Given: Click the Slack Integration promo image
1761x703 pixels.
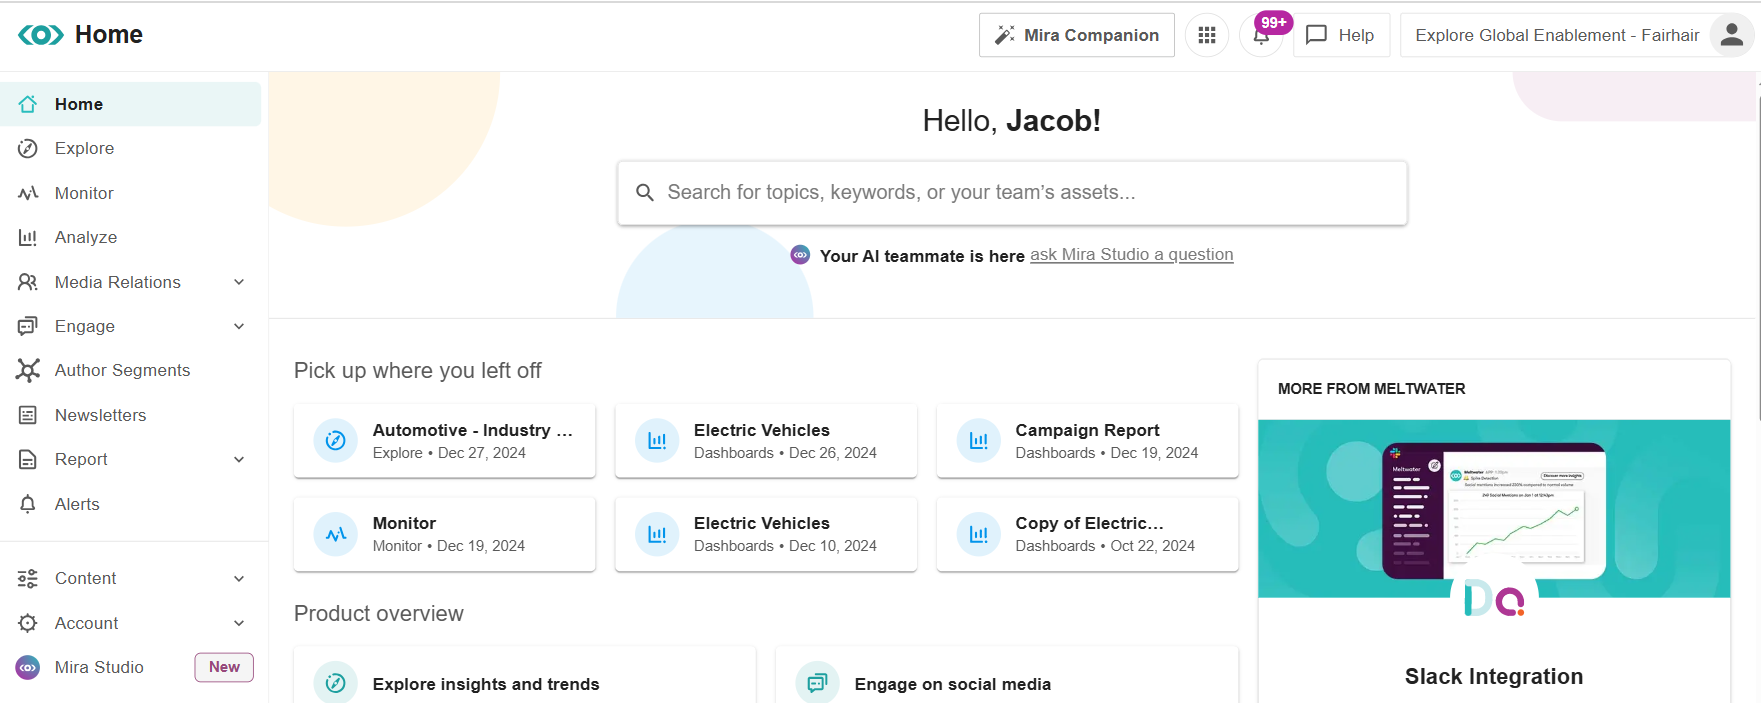Looking at the screenshot, I should pyautogui.click(x=1494, y=509).
